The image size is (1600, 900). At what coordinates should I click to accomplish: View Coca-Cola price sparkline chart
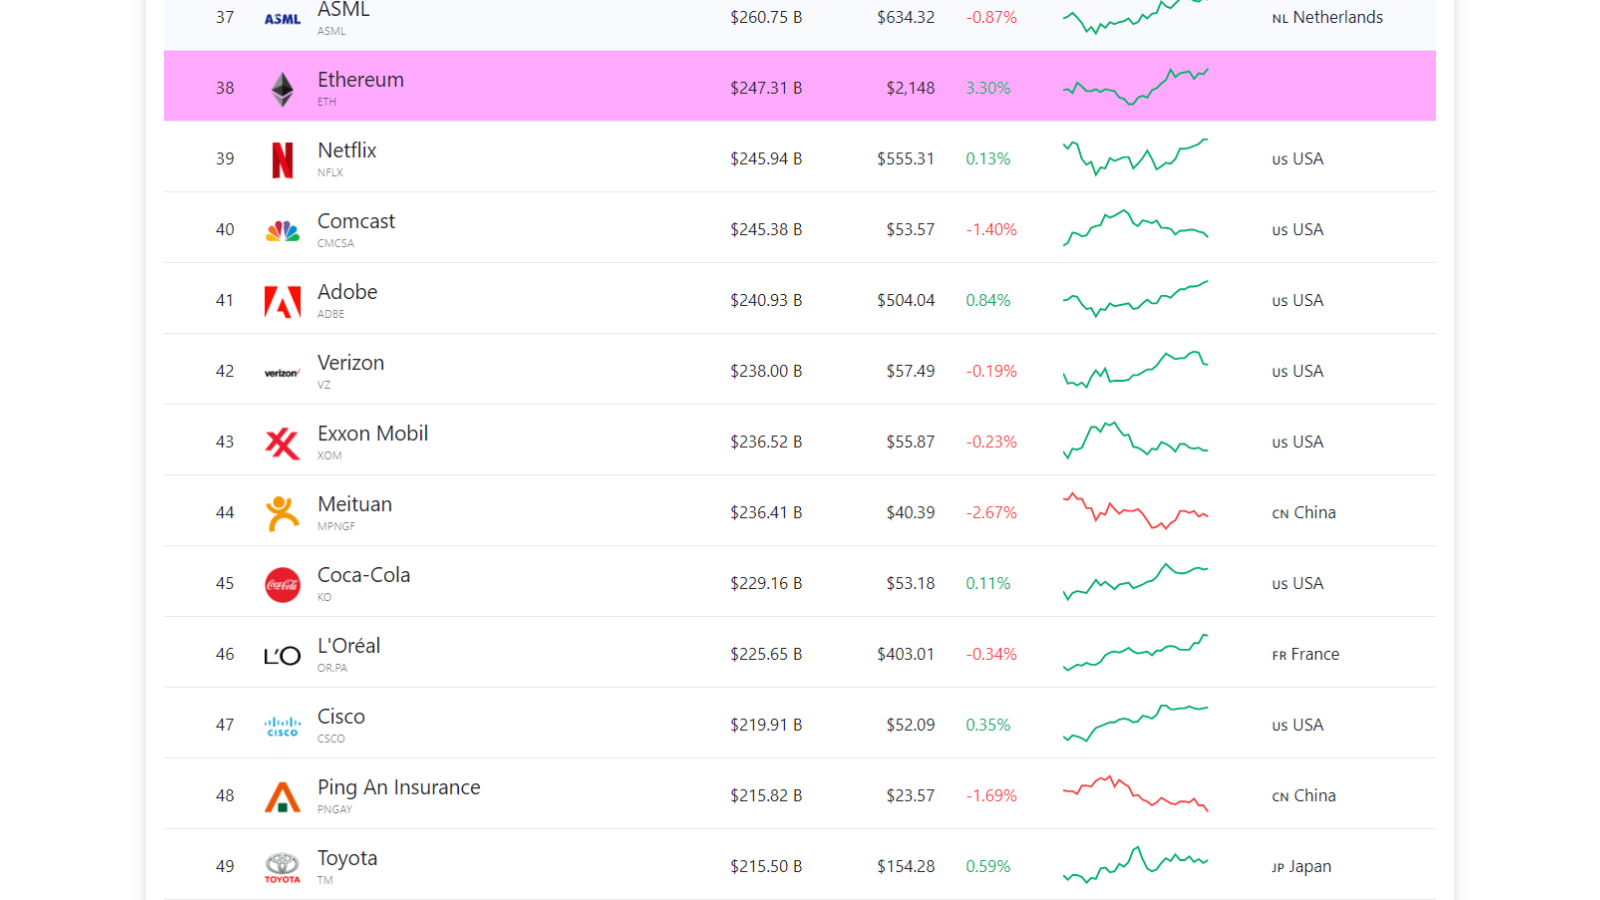point(1135,582)
